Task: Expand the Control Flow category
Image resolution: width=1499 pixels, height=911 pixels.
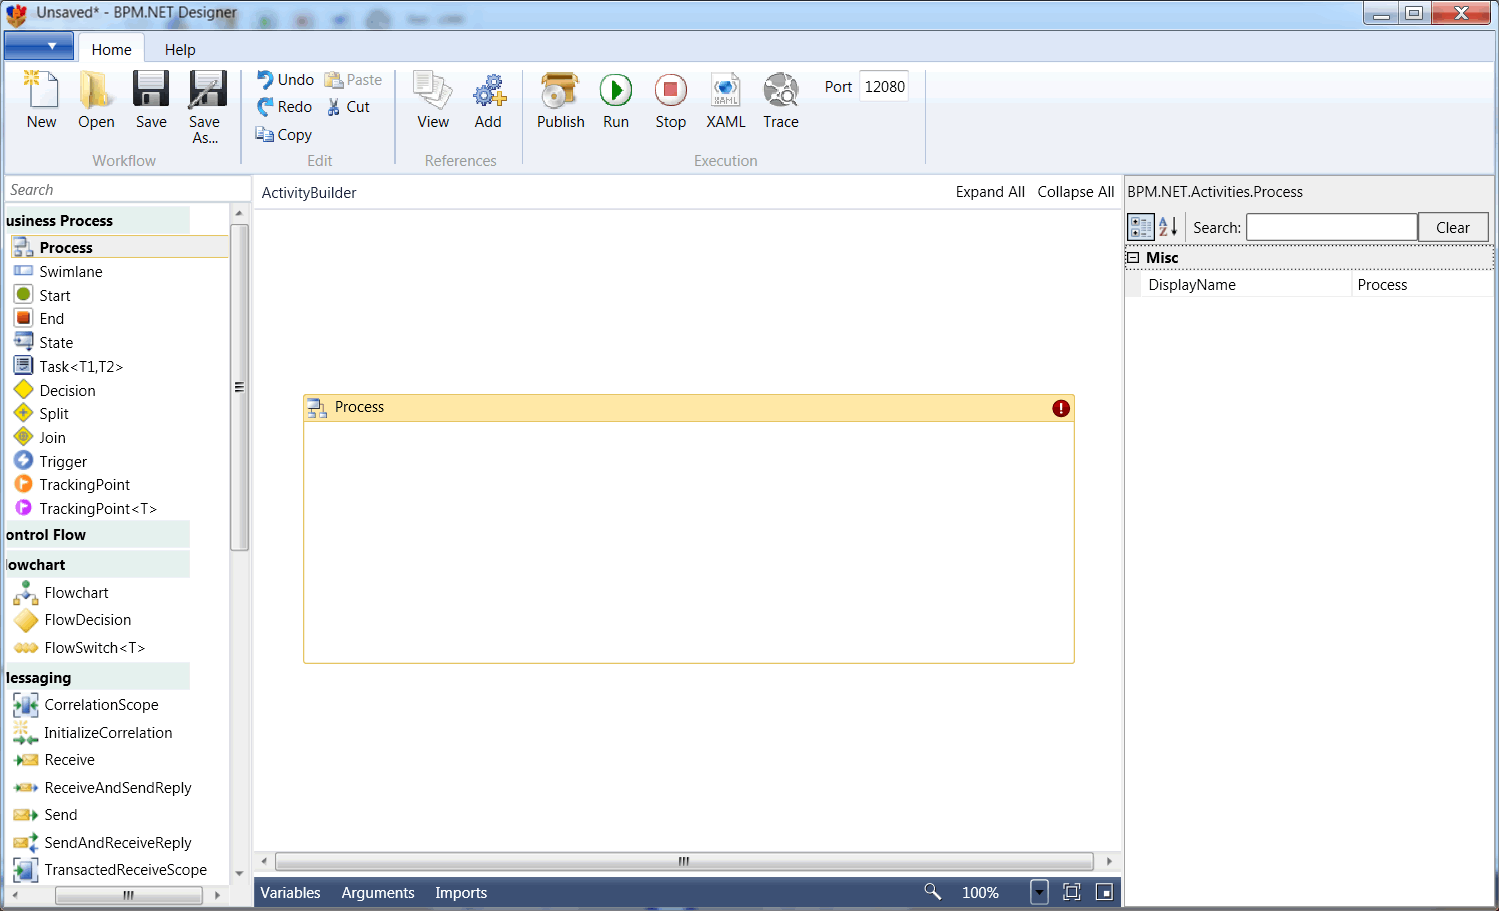Action: (97, 535)
